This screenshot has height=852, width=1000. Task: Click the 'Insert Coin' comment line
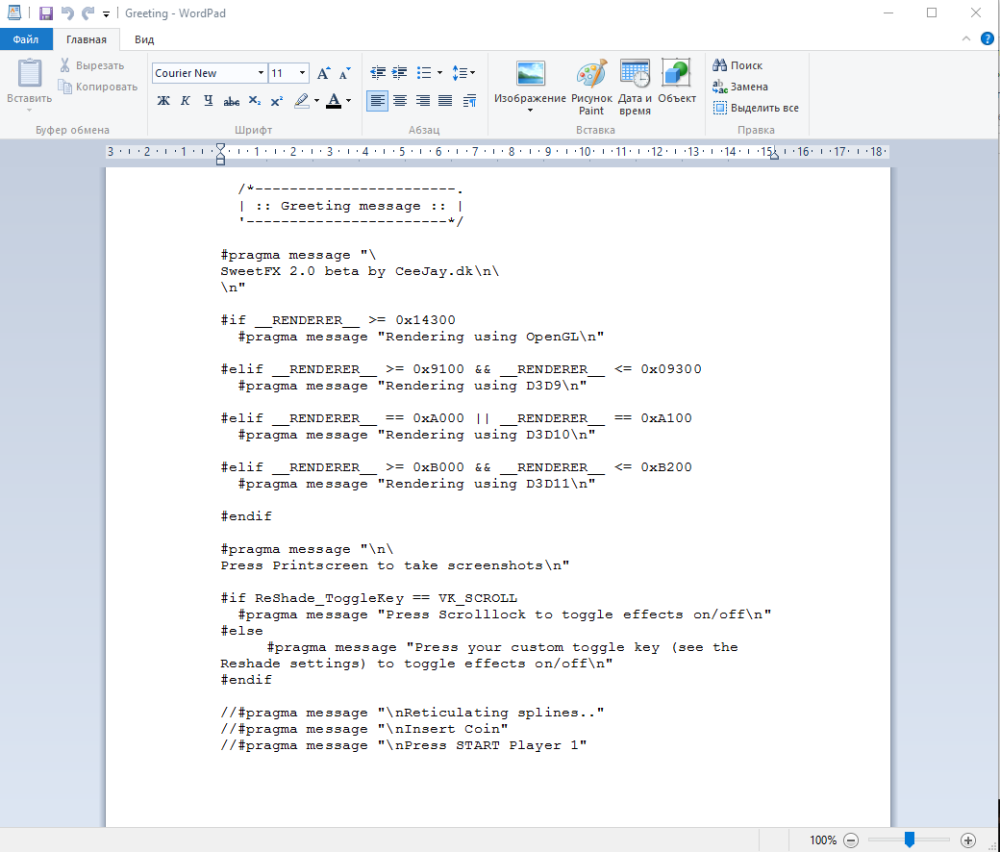pos(364,729)
